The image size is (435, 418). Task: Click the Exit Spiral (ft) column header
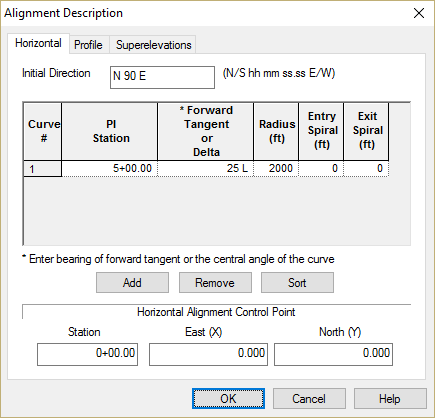coord(366,131)
